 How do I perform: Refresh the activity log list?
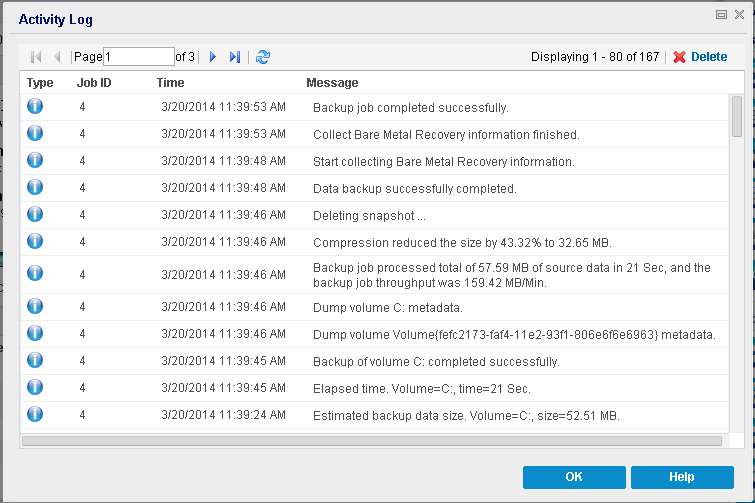[x=263, y=57]
